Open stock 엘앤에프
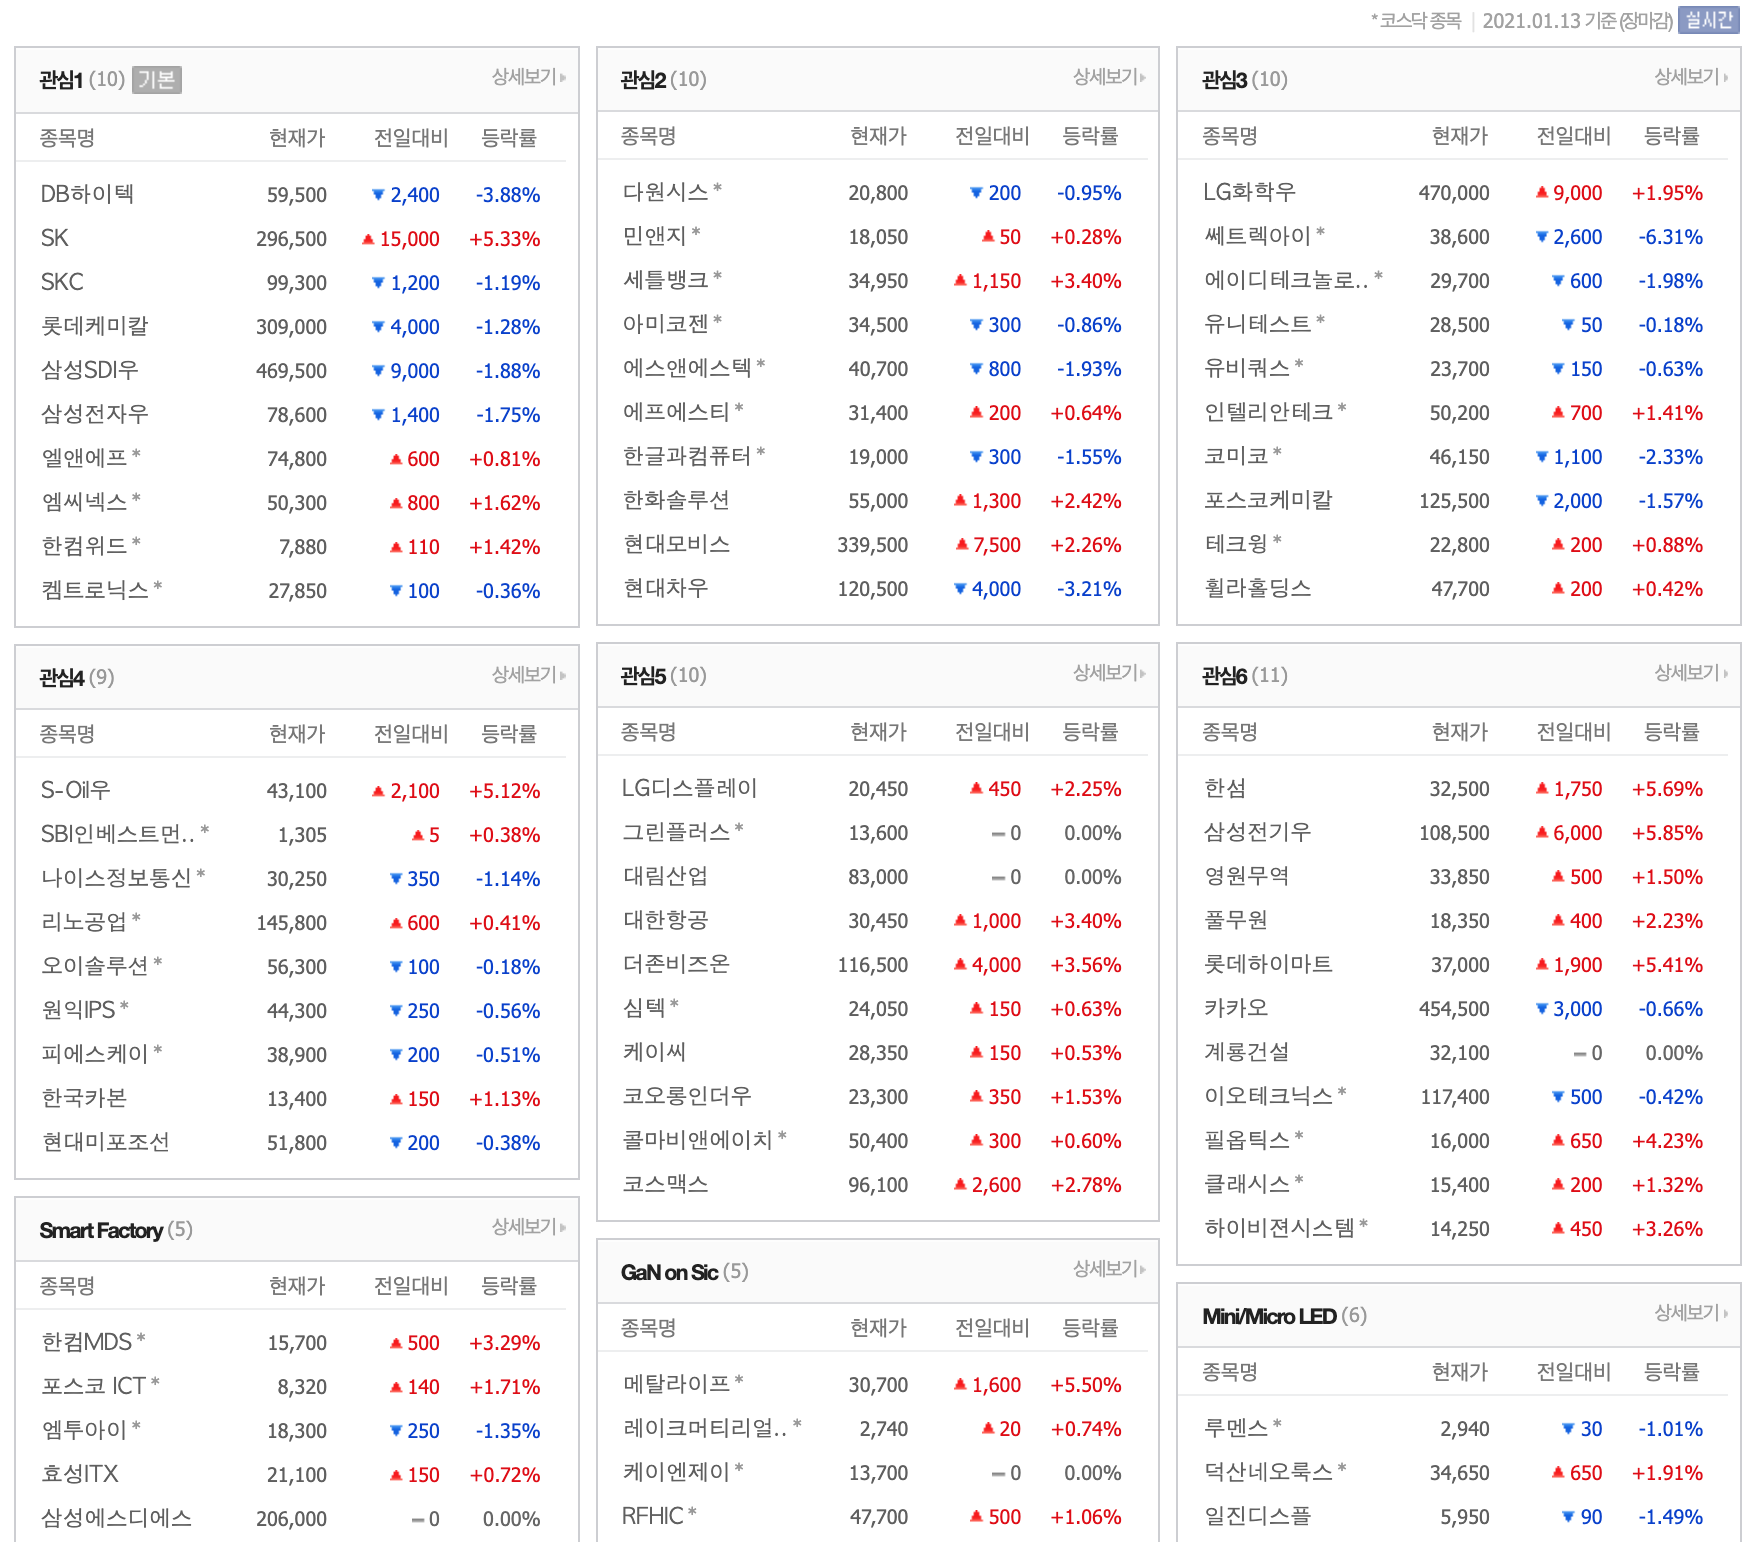The width and height of the screenshot is (1750, 1542). coord(84,458)
